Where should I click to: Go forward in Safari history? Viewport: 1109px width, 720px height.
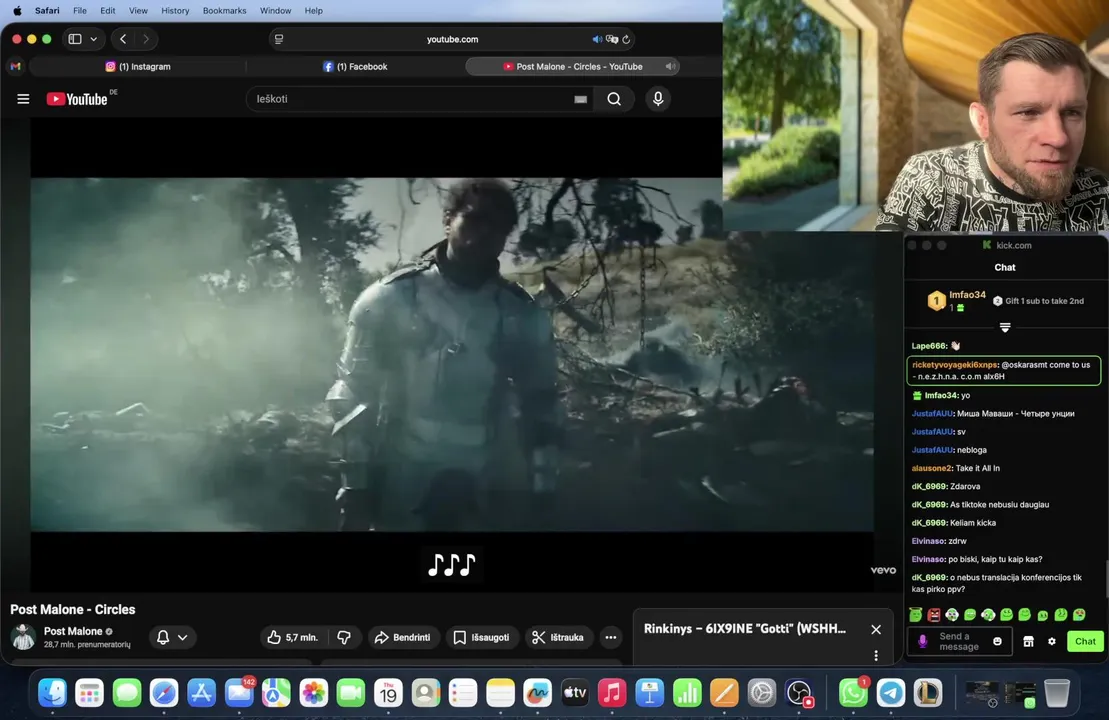(146, 40)
